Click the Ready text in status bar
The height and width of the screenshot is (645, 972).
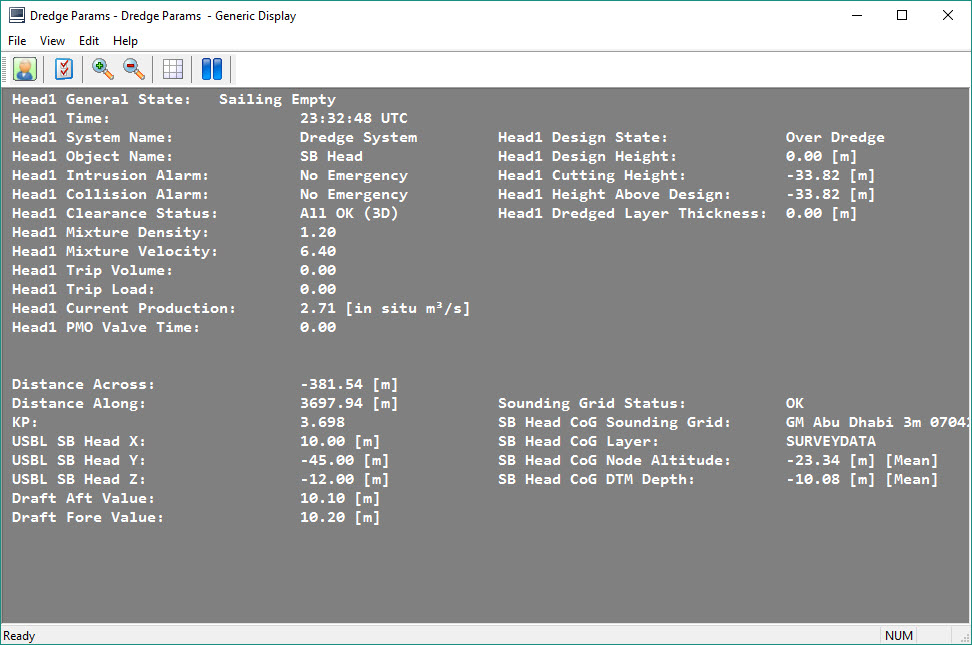20,636
